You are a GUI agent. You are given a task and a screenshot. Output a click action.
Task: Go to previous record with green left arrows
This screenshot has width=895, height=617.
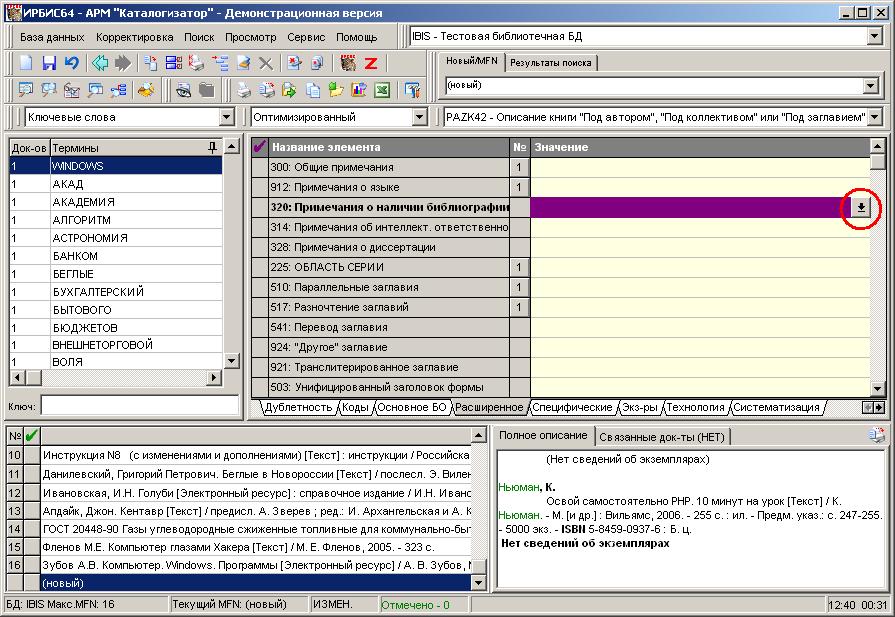[100, 63]
